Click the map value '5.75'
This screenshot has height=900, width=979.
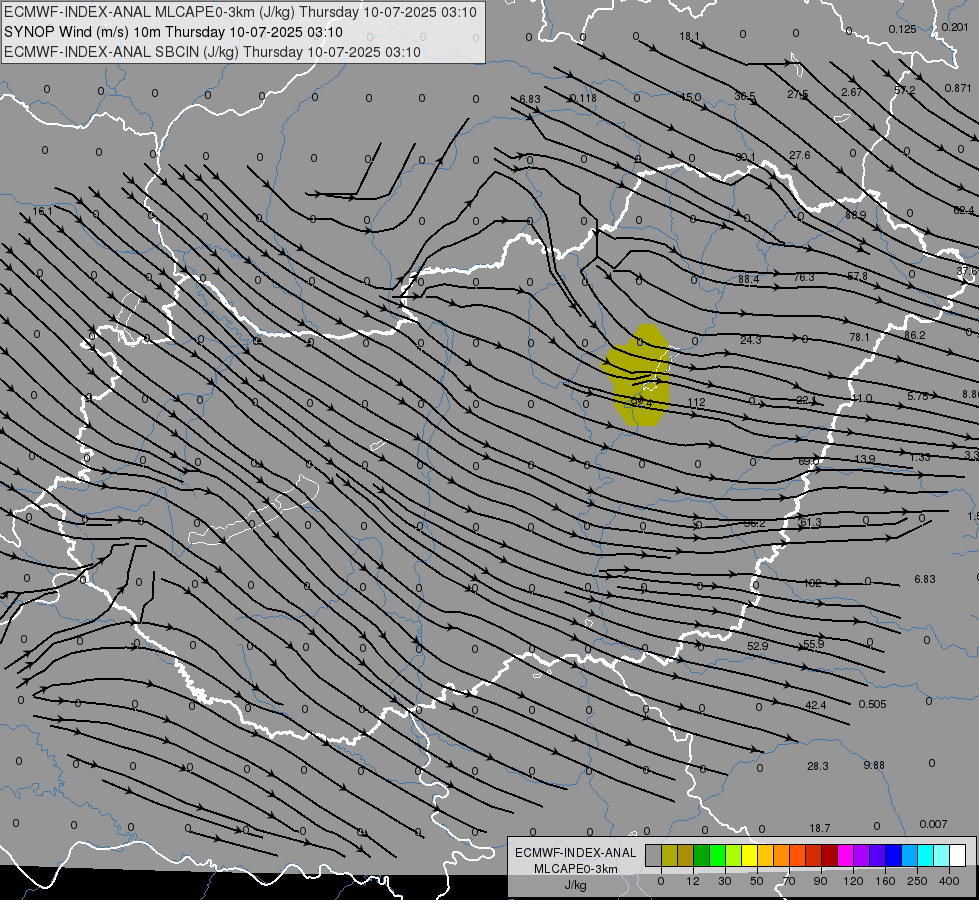[x=917, y=396]
